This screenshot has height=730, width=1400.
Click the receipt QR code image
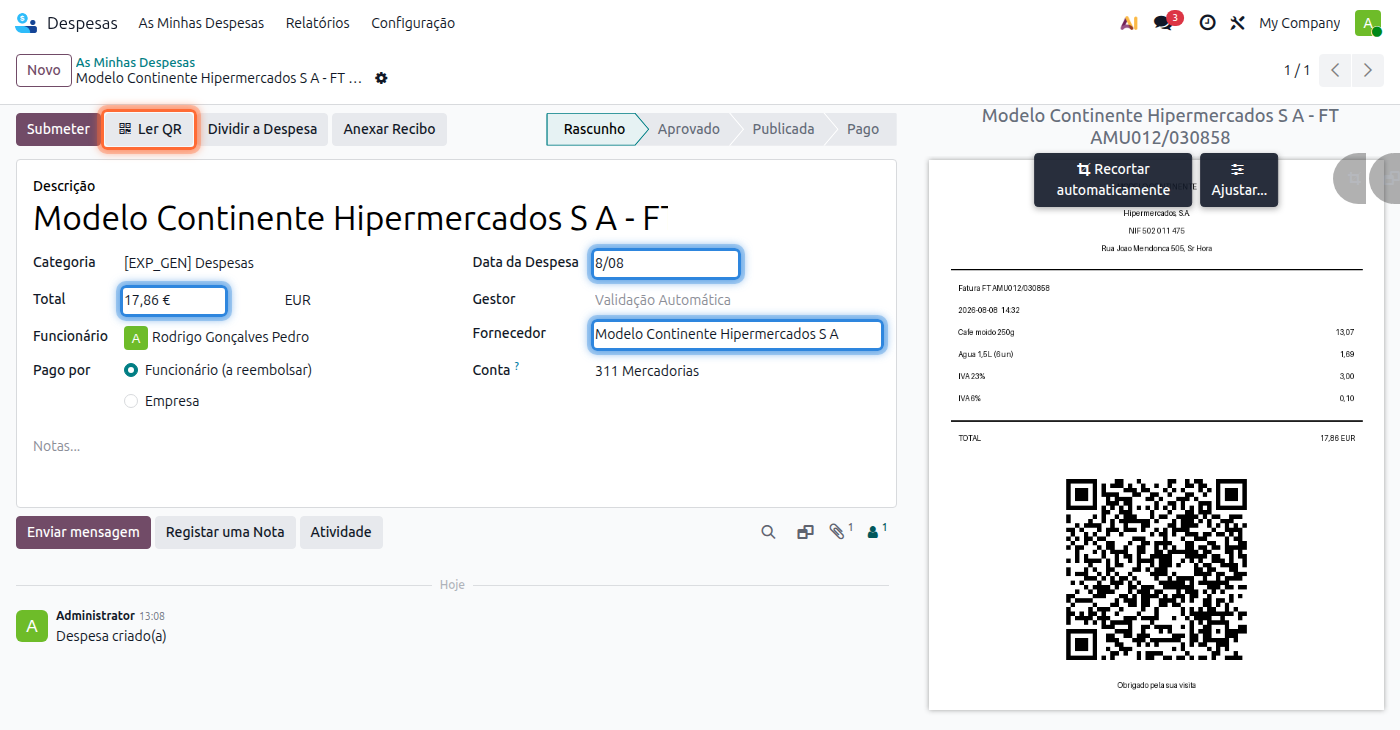pos(1156,569)
